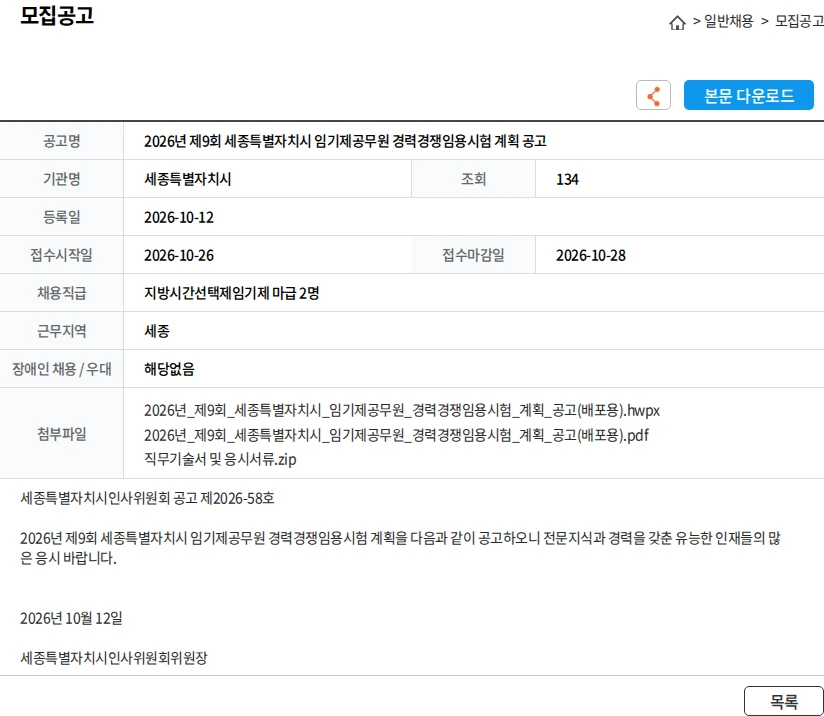Click the agency name 세종특별자치시 value
The height and width of the screenshot is (716, 824).
click(x=188, y=179)
